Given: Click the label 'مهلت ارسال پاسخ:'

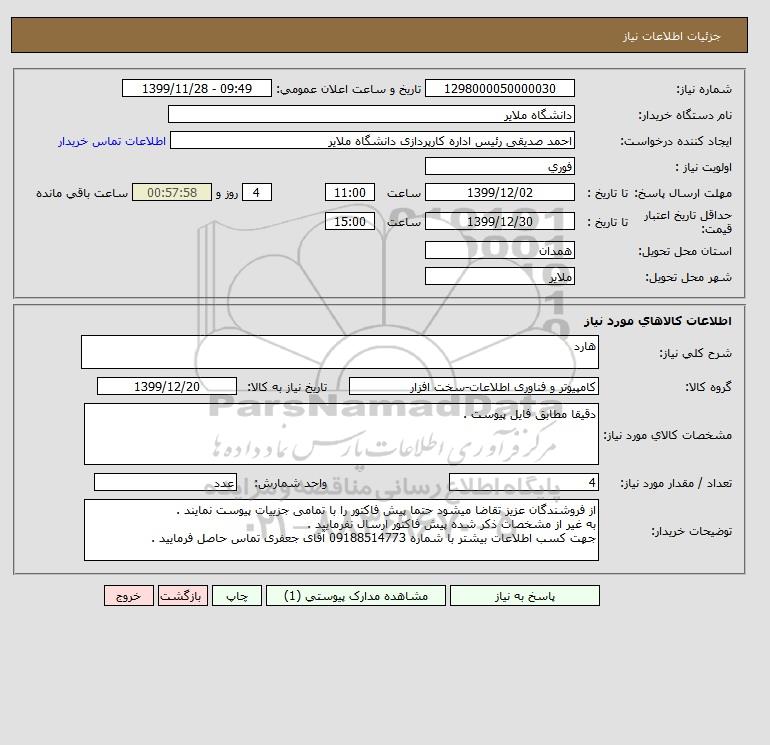Looking at the screenshot, I should (683, 193).
